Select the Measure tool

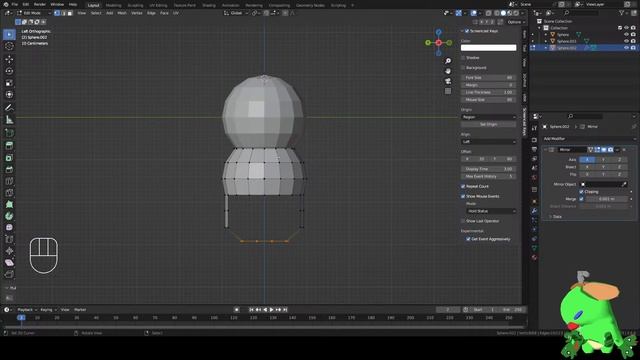click(x=9, y=120)
